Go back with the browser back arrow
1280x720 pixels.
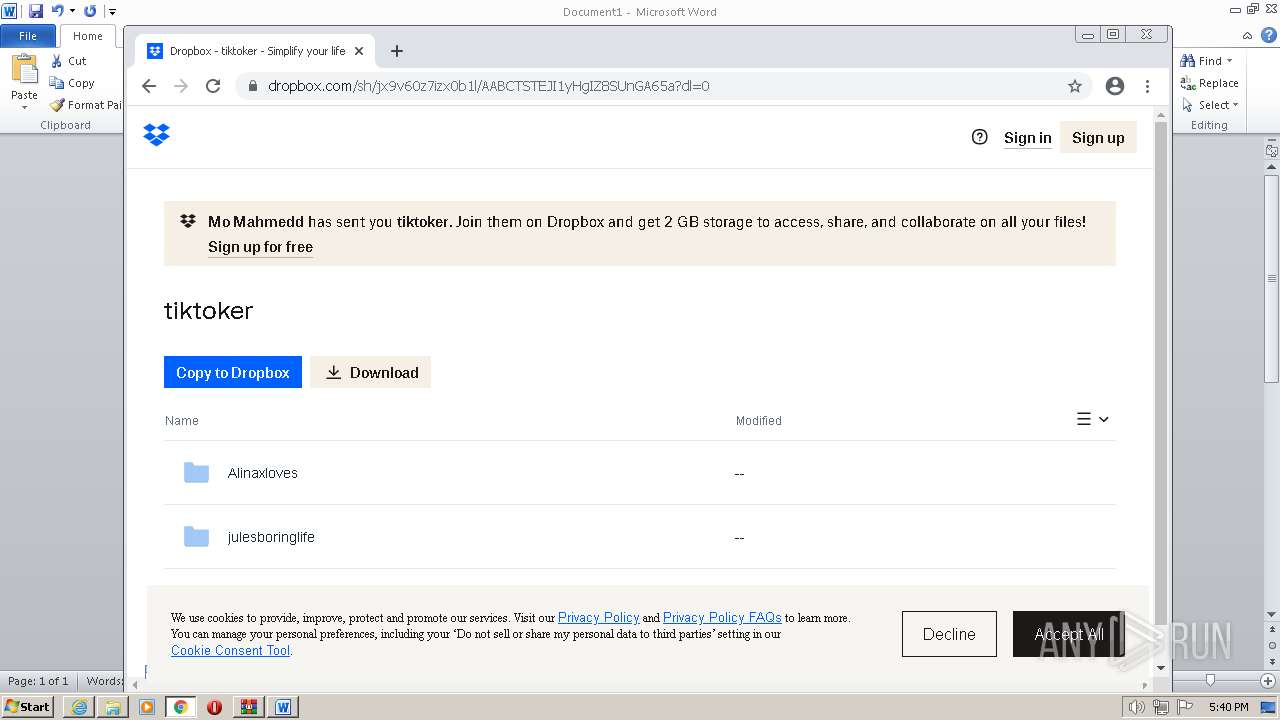149,86
